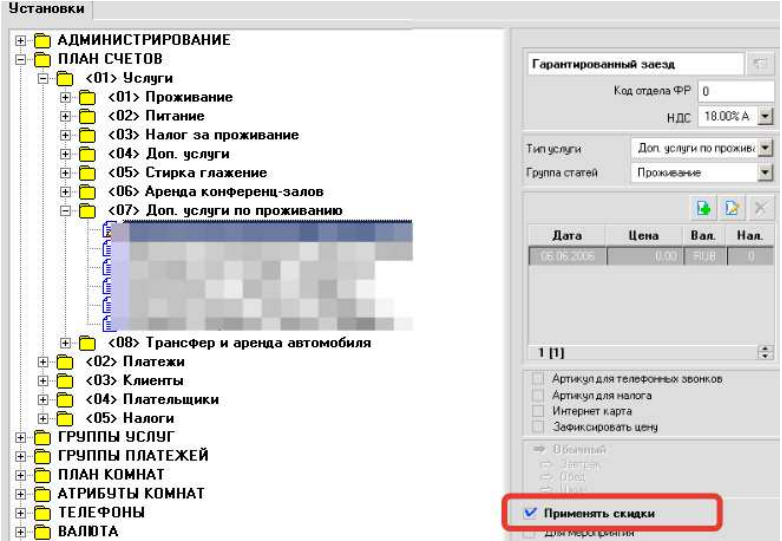Image resolution: width=782 pixels, height=541 pixels.
Task: Click the delete price record X icon
Action: pos(759,209)
